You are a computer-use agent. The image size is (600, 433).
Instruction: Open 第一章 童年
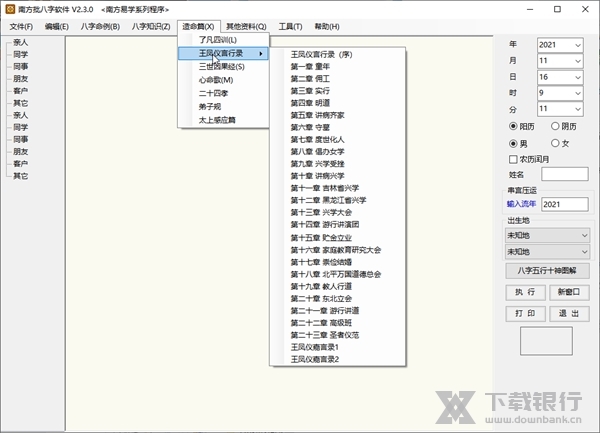coord(338,67)
